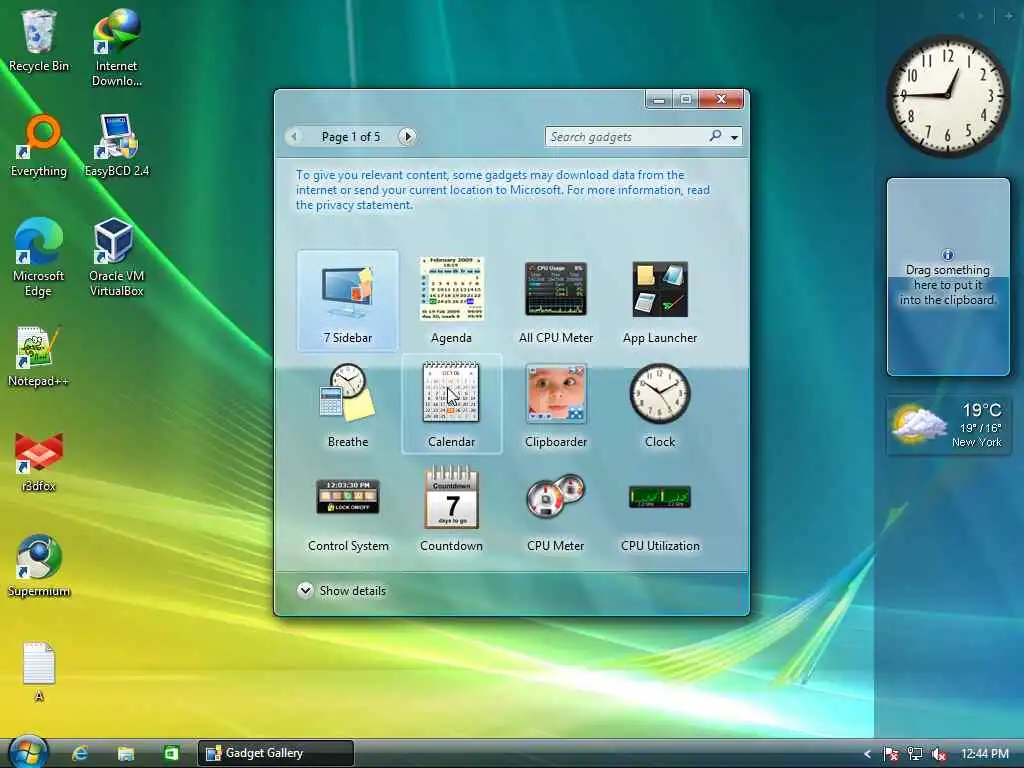Screen dimensions: 1024x768
Task: Go to next gadget page
Action: click(x=408, y=136)
